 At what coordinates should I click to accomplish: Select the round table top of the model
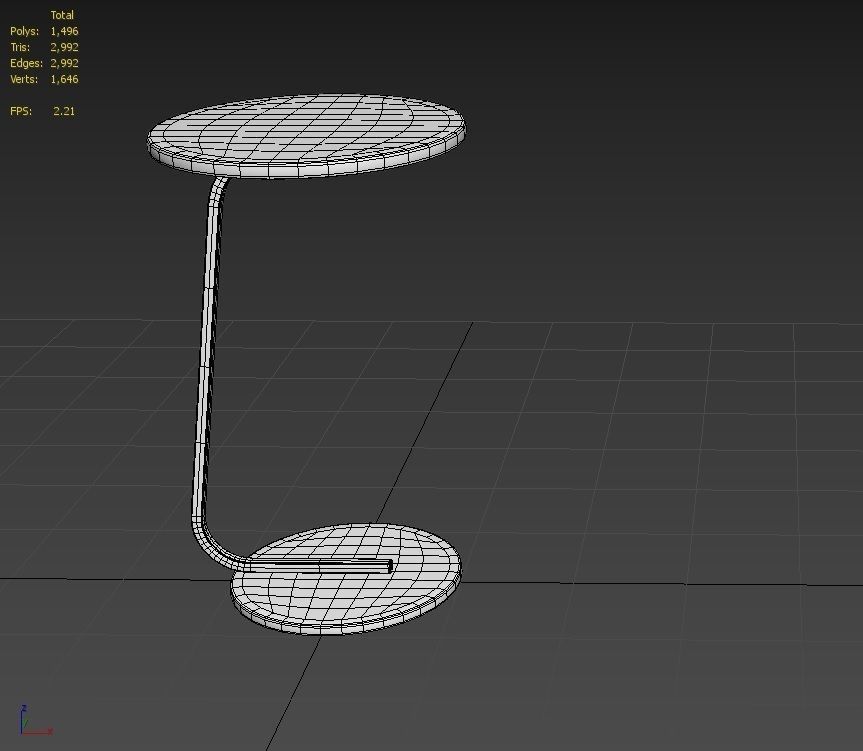(x=307, y=136)
